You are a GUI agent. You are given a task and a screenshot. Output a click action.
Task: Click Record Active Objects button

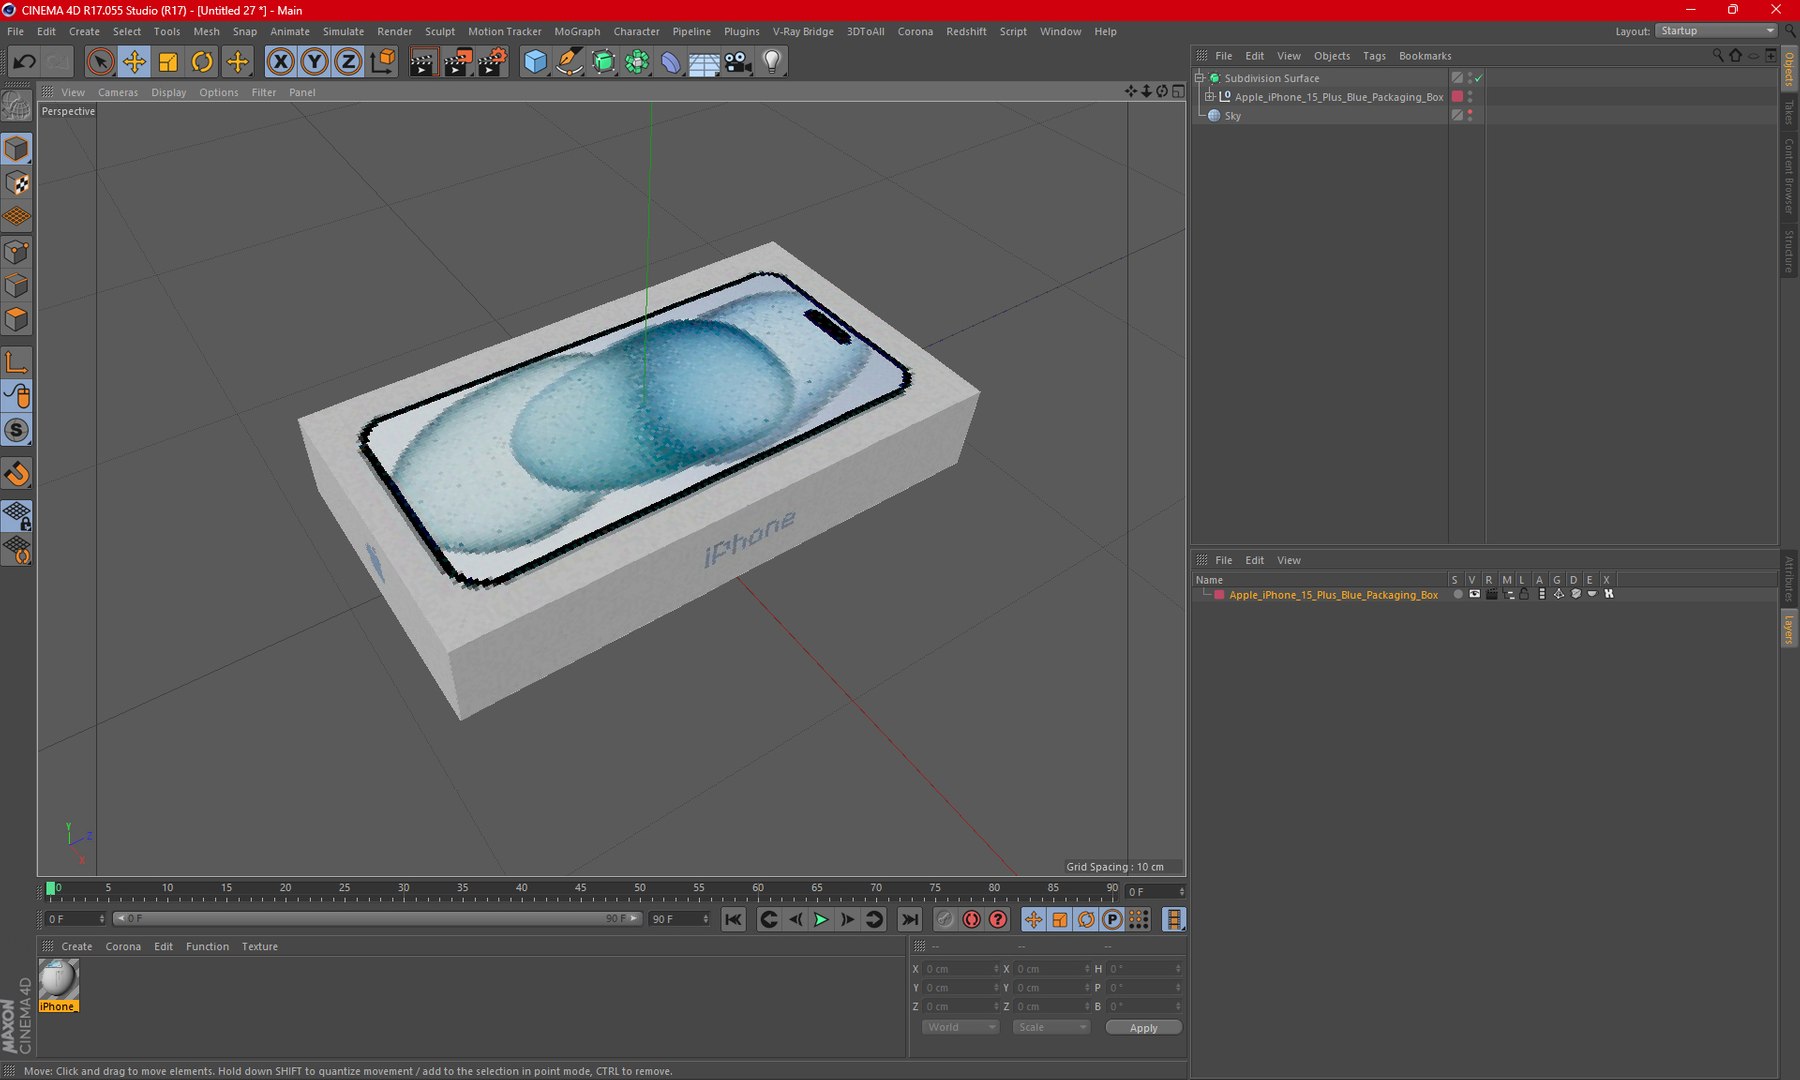click(x=945, y=919)
